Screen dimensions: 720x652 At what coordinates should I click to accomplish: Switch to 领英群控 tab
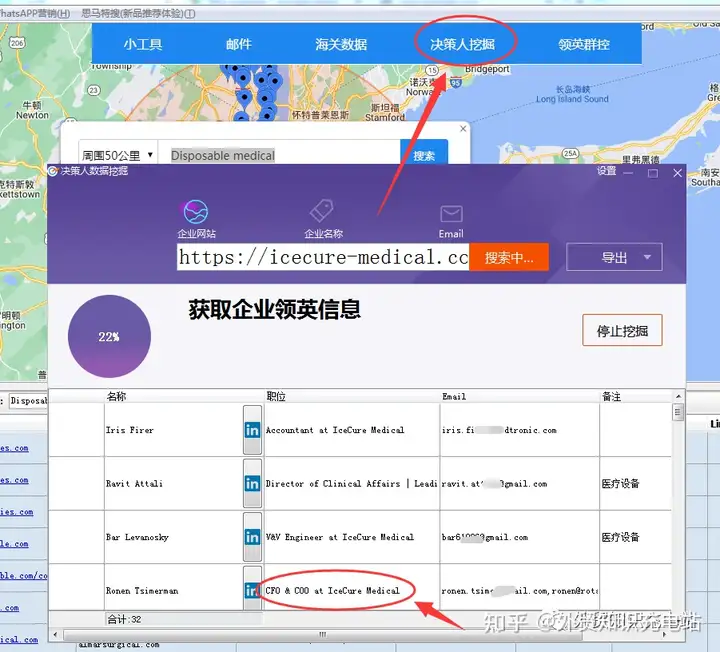coord(584,45)
